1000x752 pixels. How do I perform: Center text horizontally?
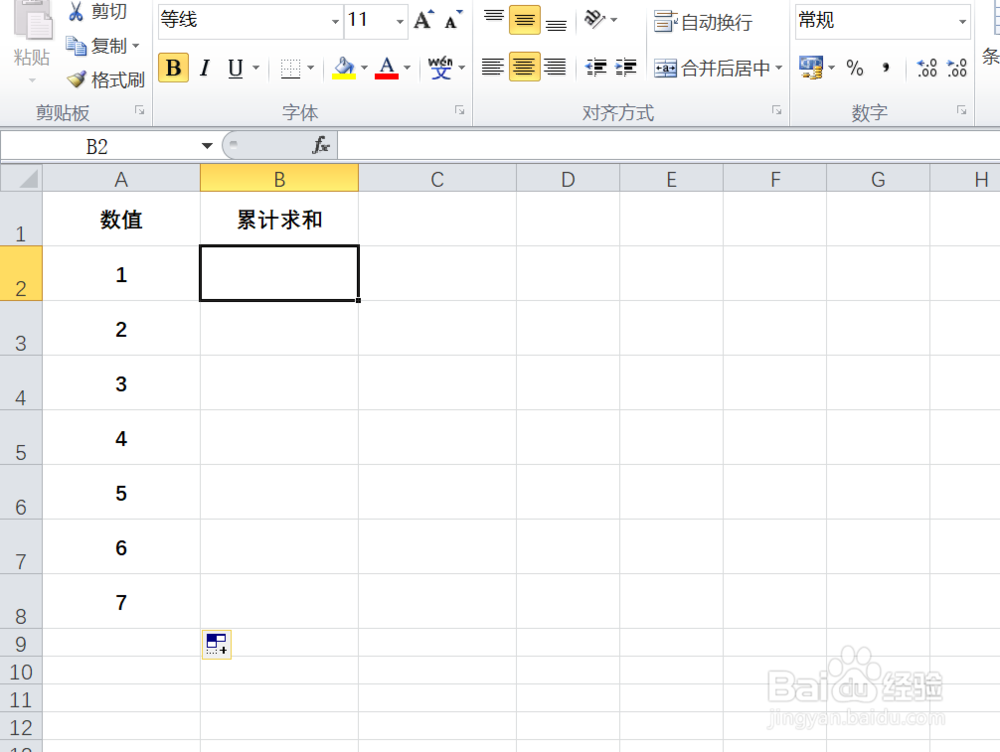pyautogui.click(x=524, y=67)
